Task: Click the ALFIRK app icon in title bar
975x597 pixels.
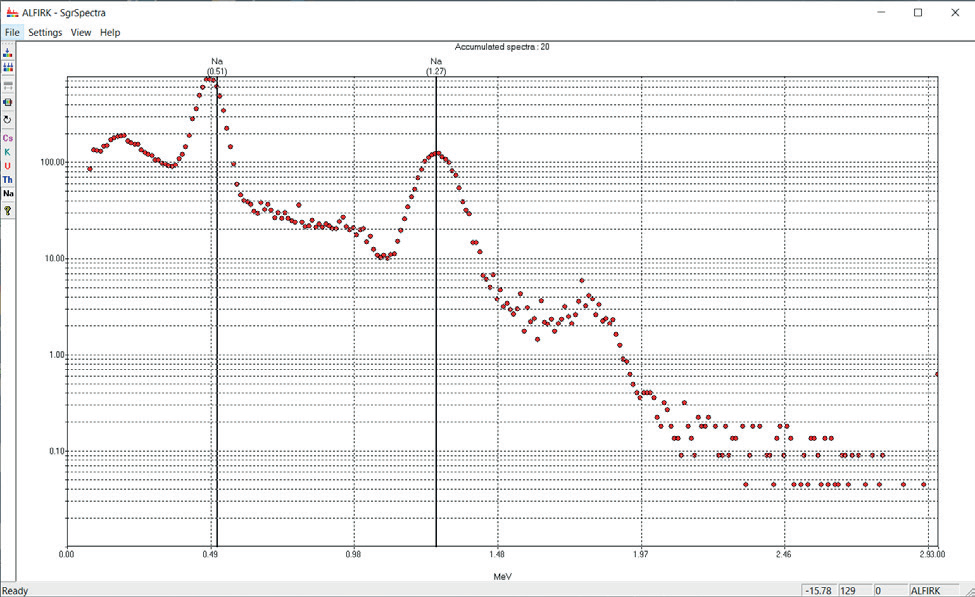Action: coord(11,12)
